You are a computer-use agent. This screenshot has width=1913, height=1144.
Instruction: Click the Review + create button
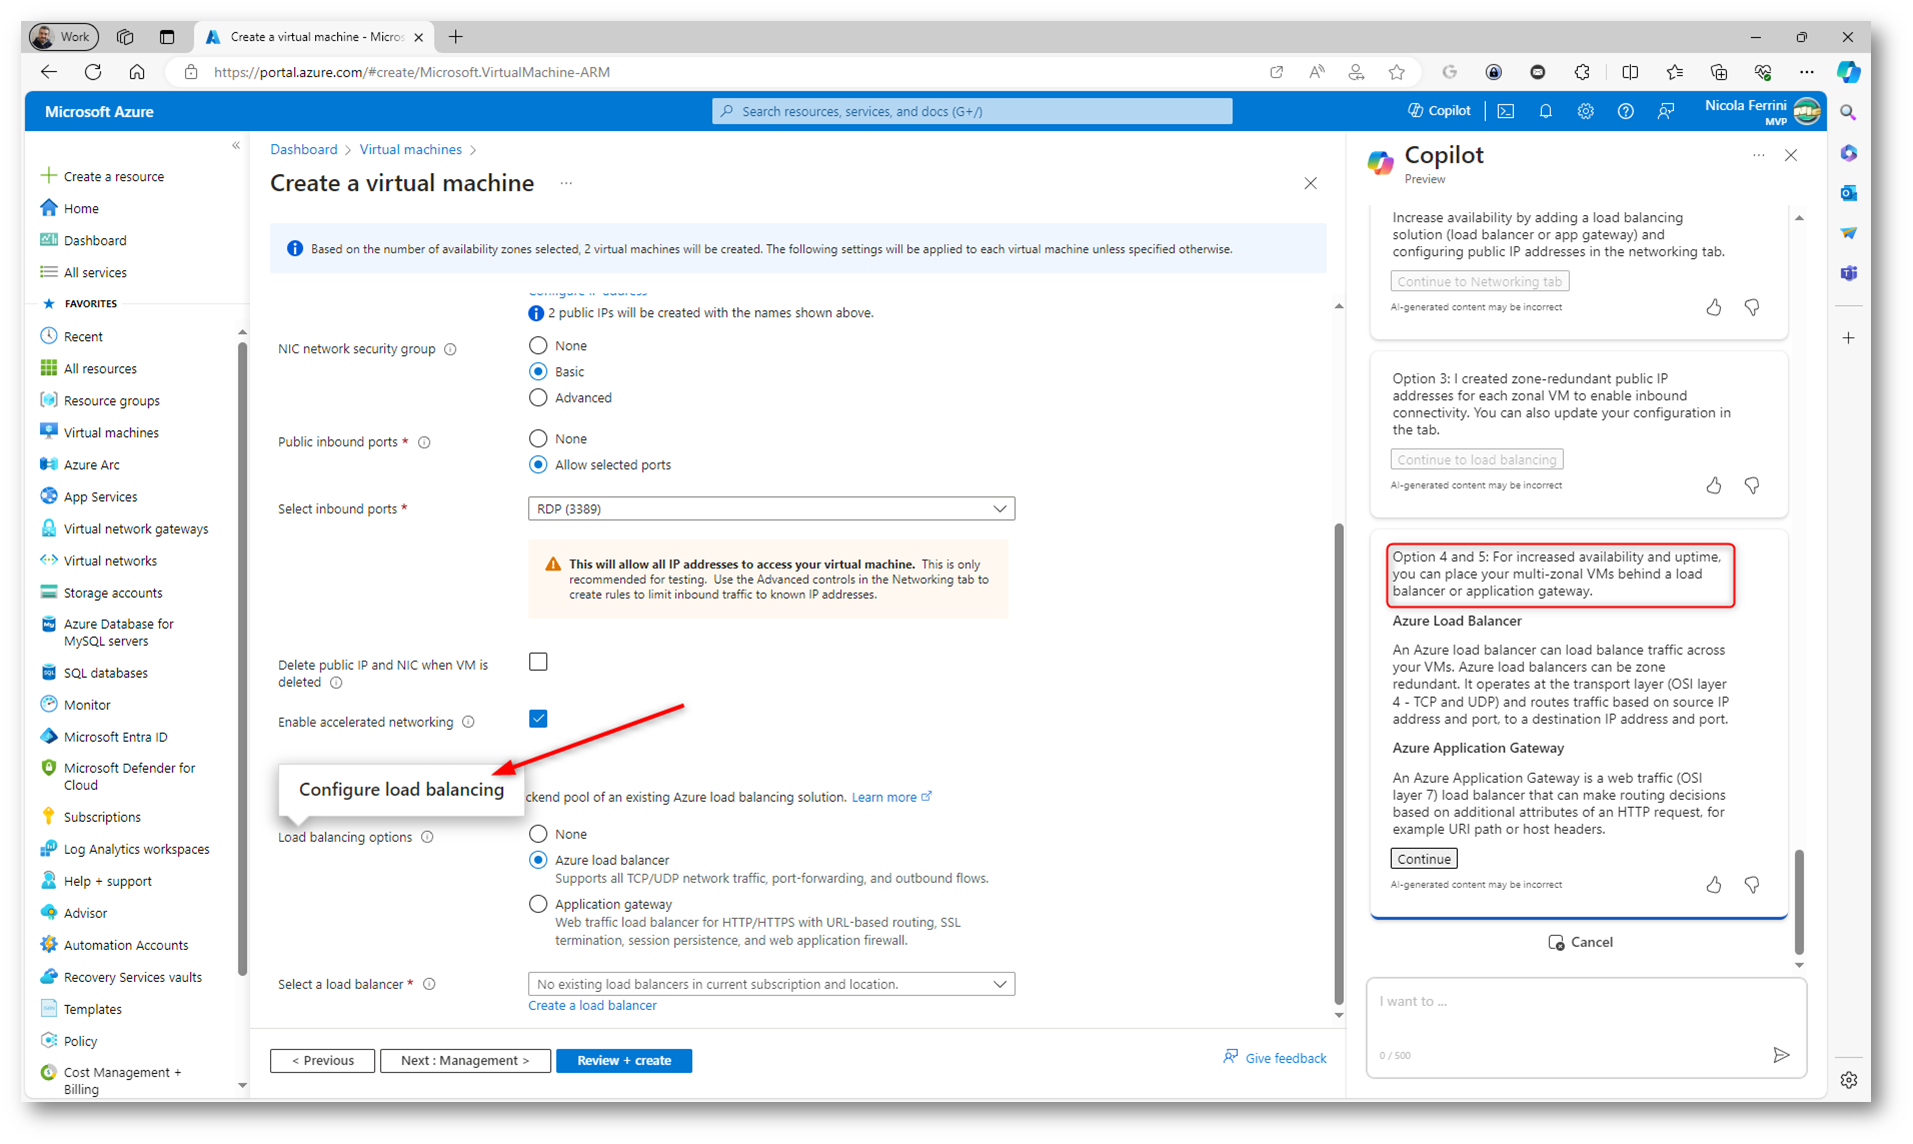pos(623,1060)
